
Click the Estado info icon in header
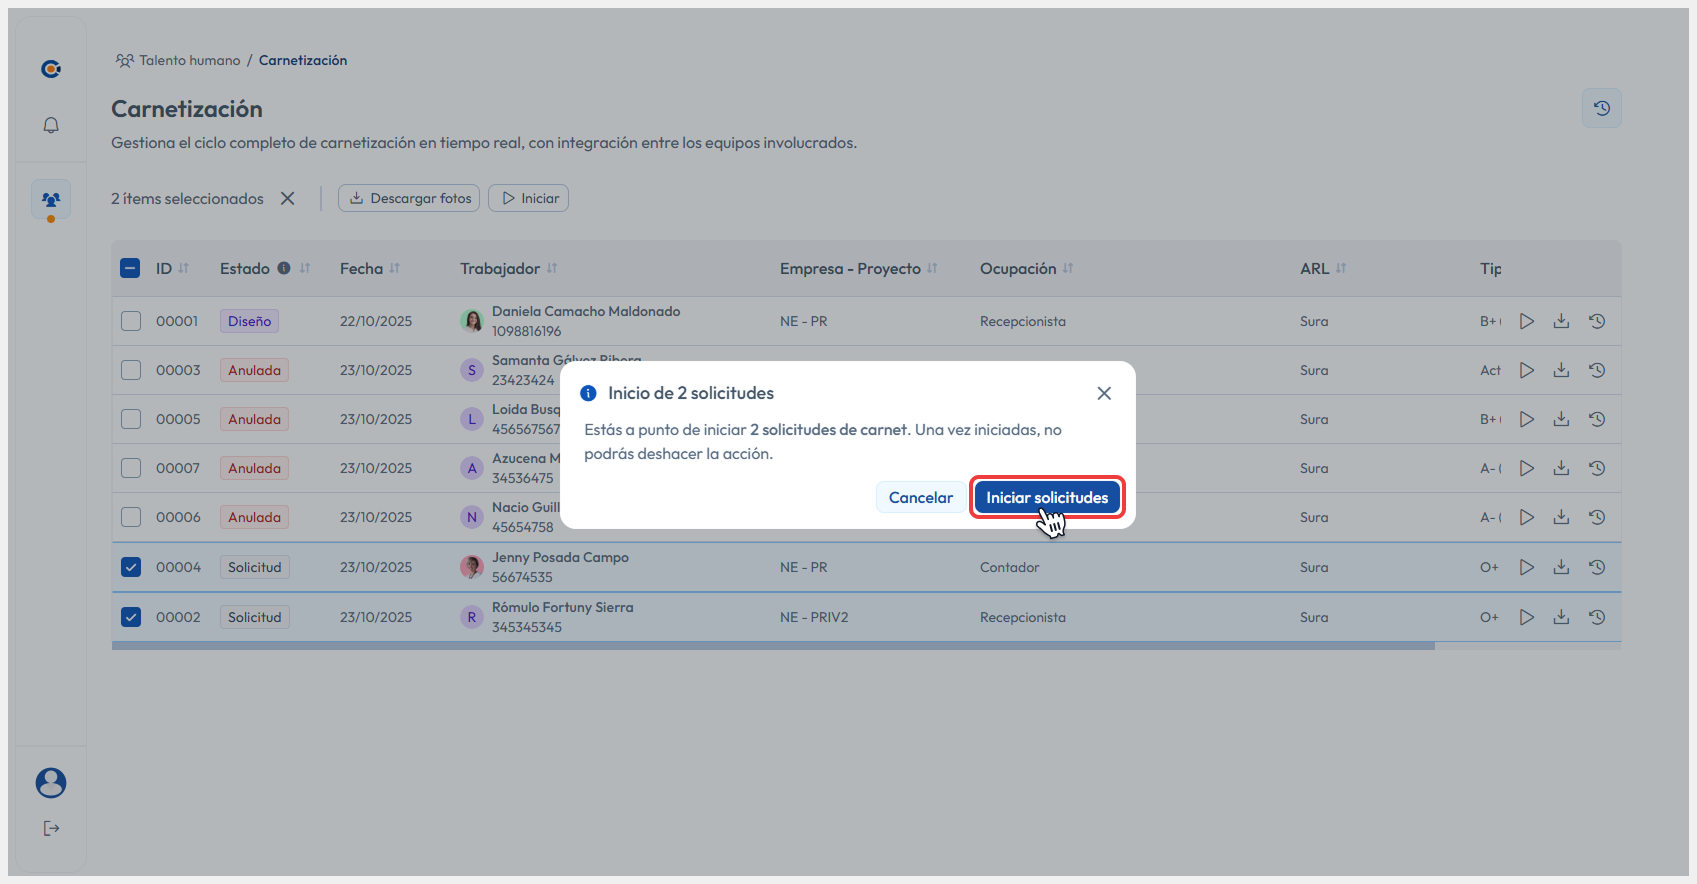284,268
